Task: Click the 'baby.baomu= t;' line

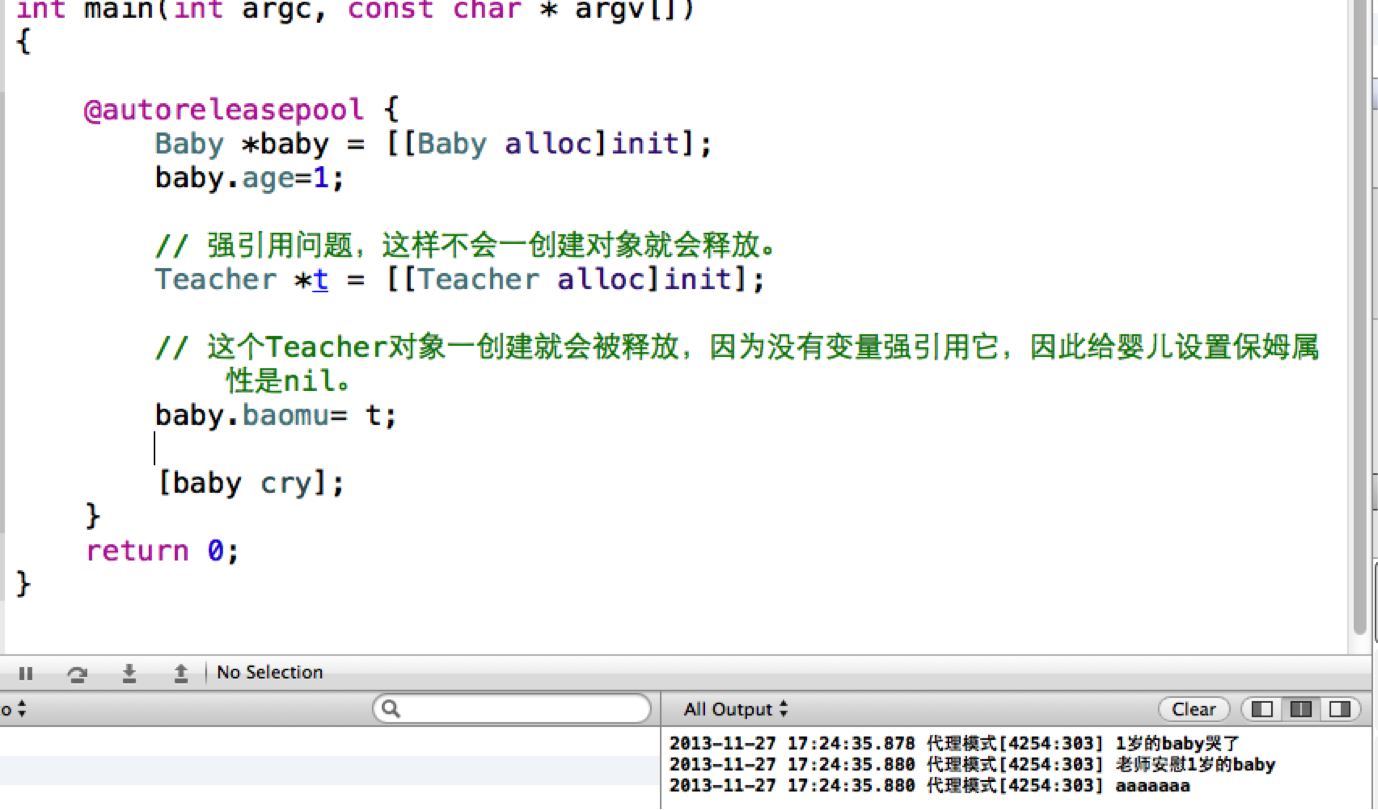Action: click(276, 415)
